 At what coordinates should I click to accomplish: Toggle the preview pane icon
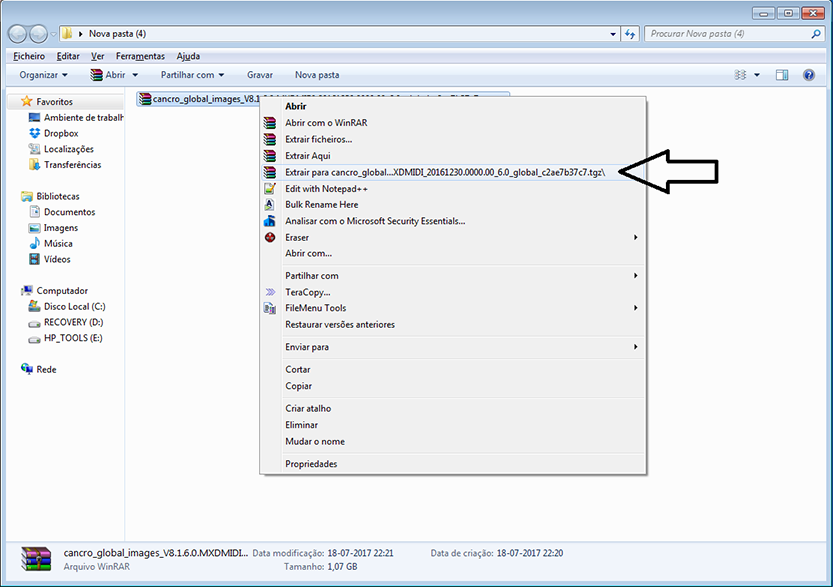click(782, 75)
